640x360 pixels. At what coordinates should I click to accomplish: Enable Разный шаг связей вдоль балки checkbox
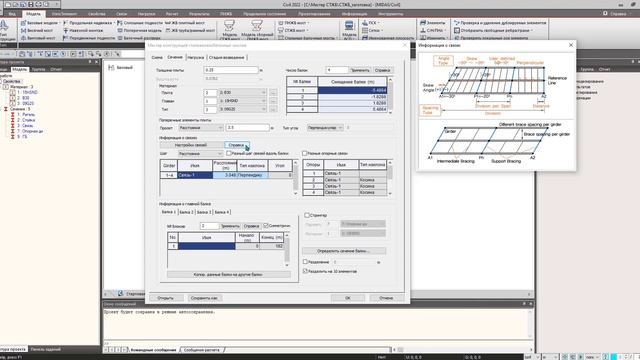[229, 153]
